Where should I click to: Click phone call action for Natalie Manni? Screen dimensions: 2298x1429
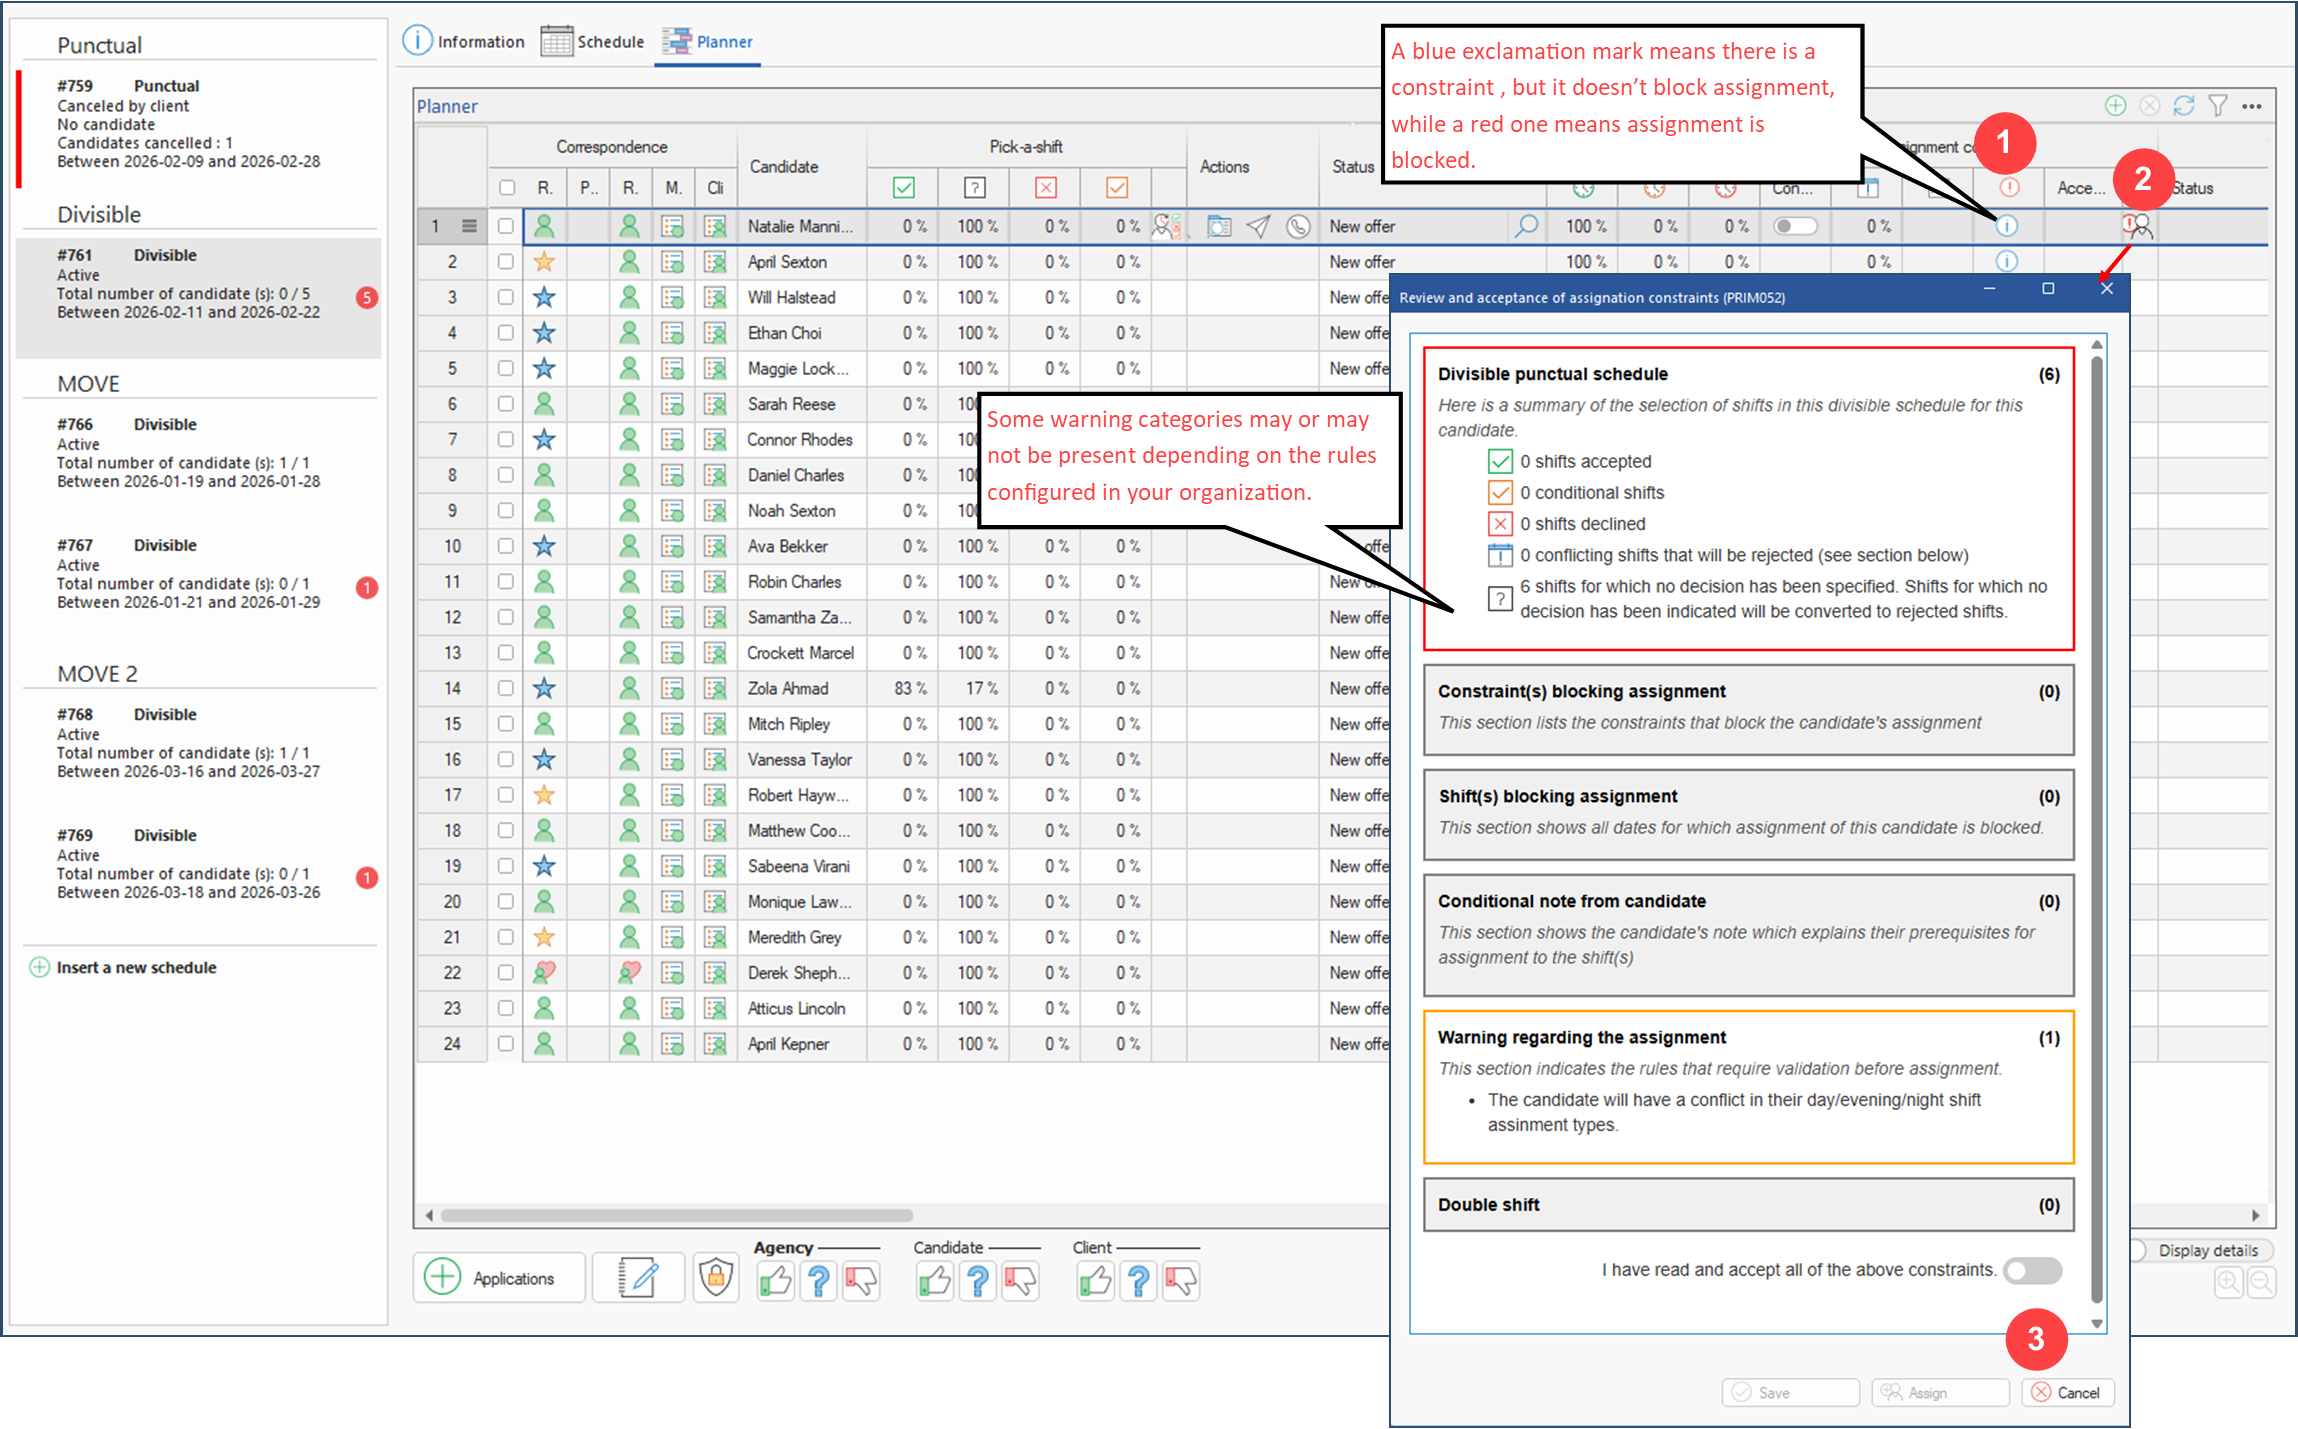(1298, 227)
